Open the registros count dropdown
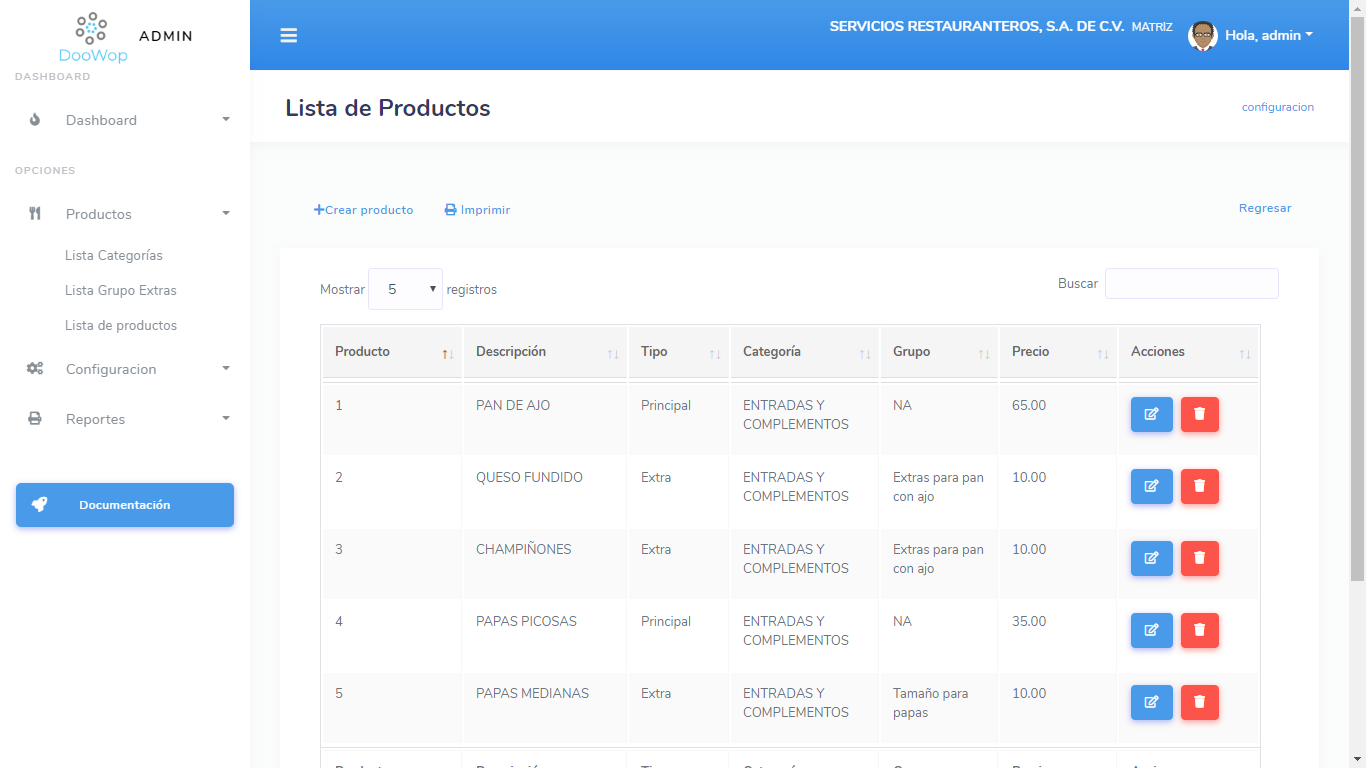The image size is (1366, 768). point(405,289)
